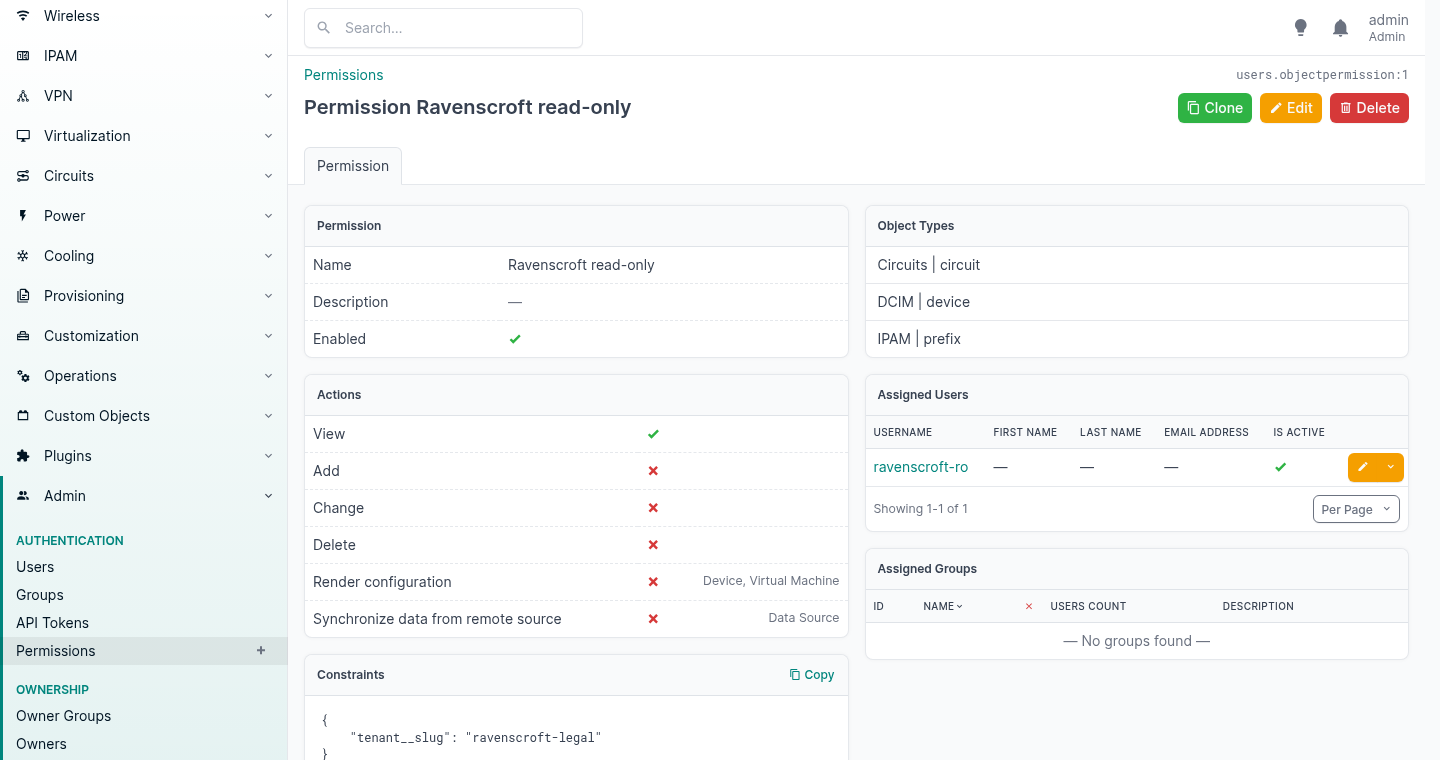Expand the Virtualization menu section
This screenshot has width=1440, height=760.
pos(144,136)
